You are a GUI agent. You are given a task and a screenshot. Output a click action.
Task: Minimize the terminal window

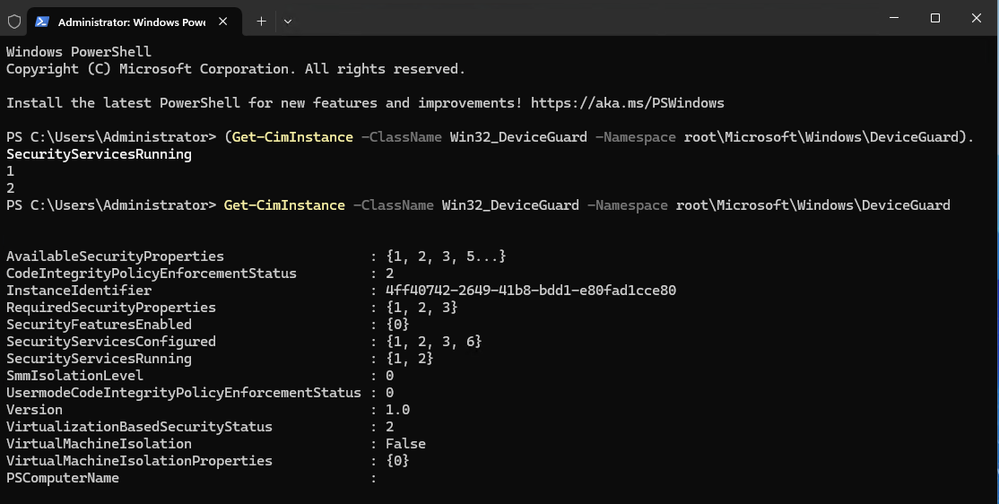point(888,18)
